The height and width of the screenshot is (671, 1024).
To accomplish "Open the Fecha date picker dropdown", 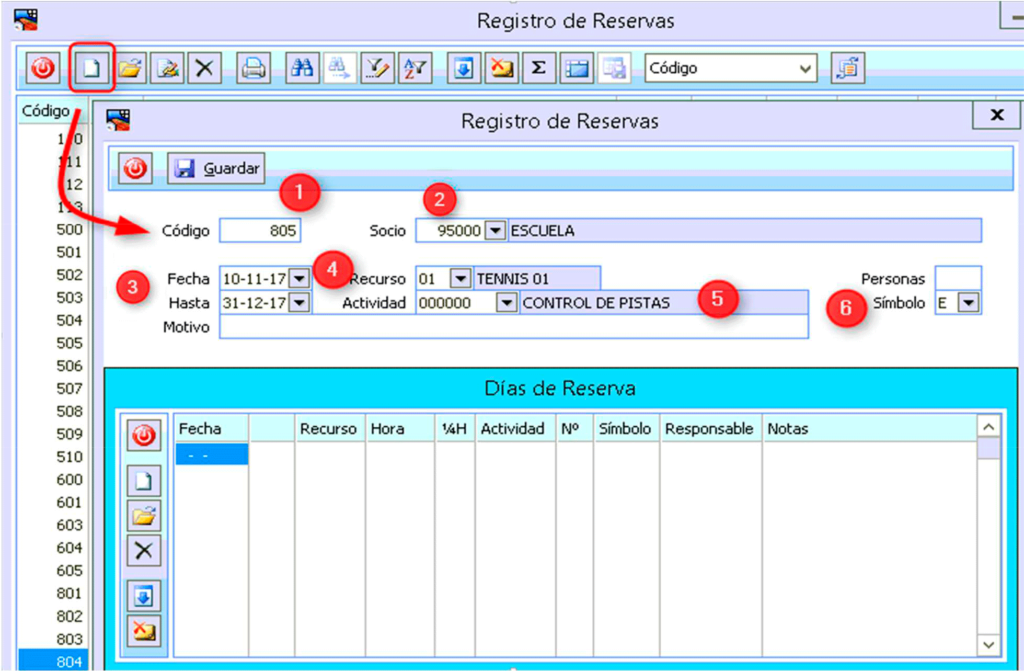I will coord(299,278).
